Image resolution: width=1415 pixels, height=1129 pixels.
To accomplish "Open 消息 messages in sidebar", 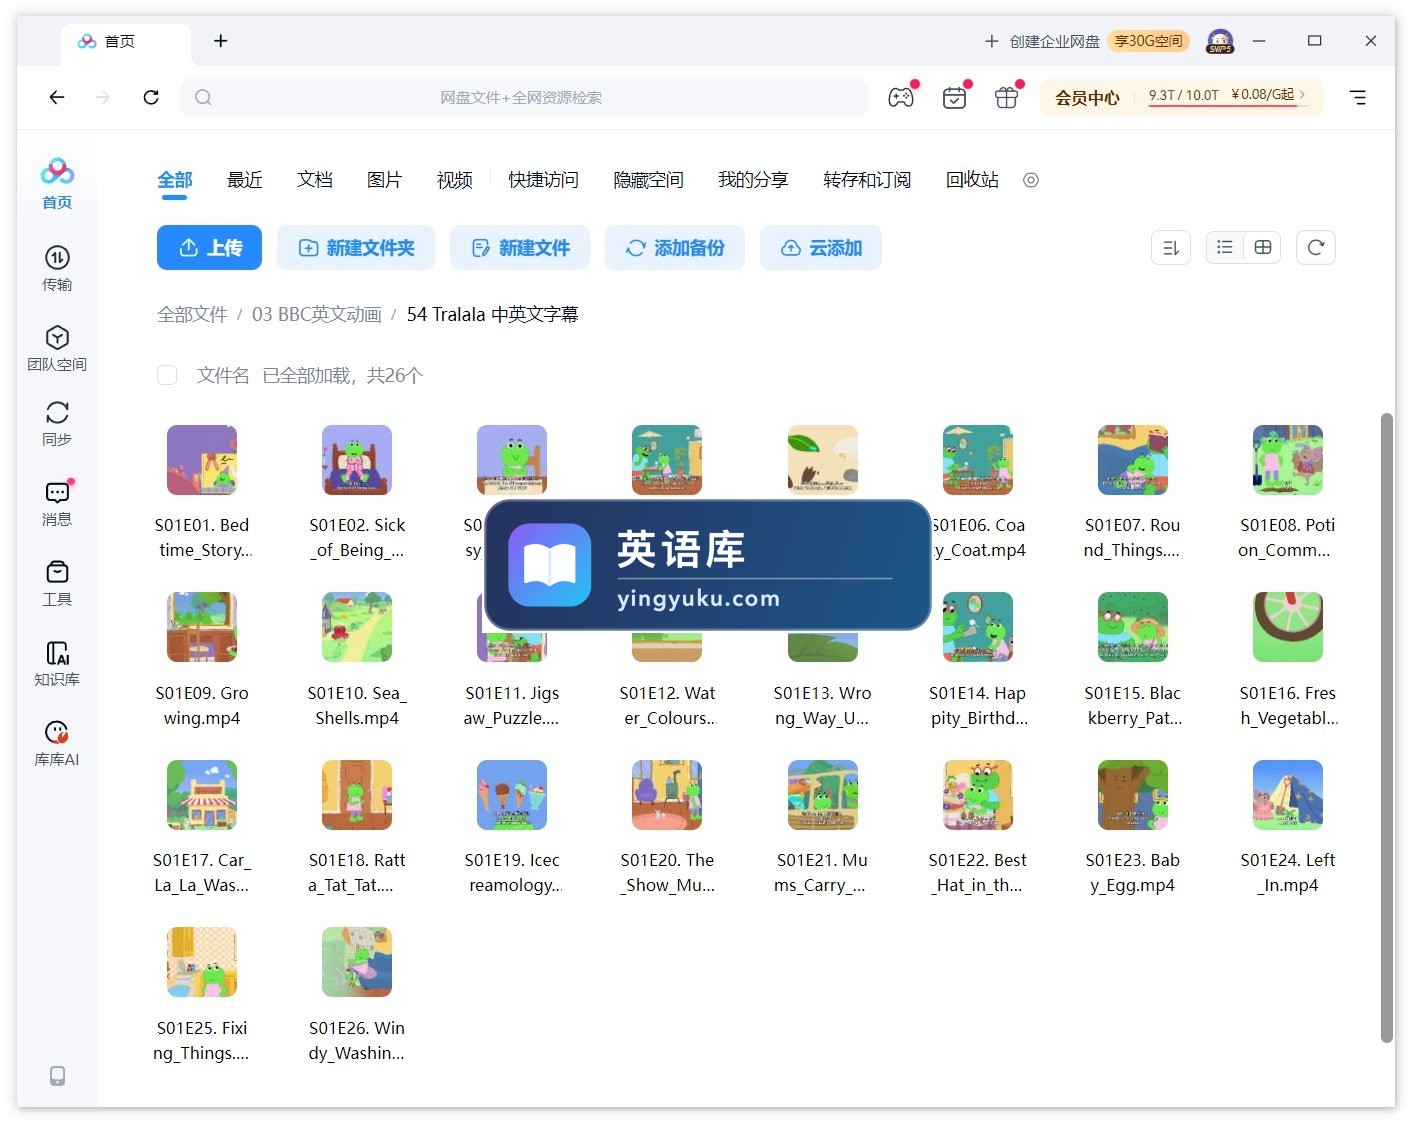I will [57, 503].
